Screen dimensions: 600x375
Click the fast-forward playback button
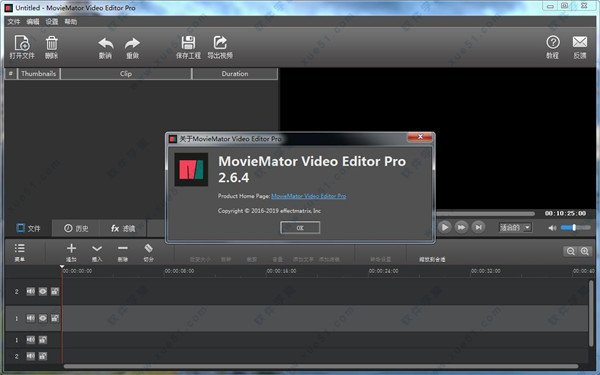(x=461, y=227)
